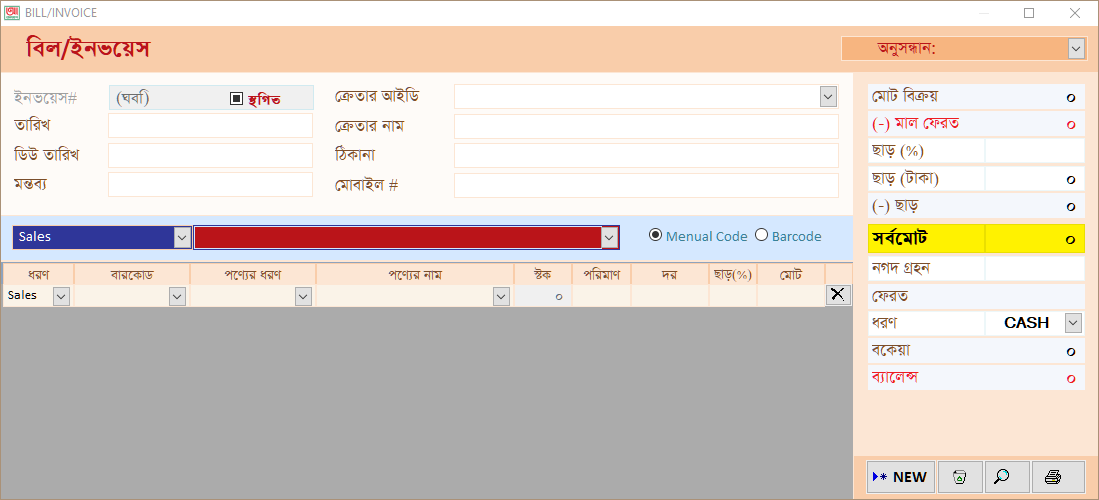Viewport: 1099px width, 500px height.
Task: Open the CASH payment type dropdown
Action: (x=1073, y=323)
